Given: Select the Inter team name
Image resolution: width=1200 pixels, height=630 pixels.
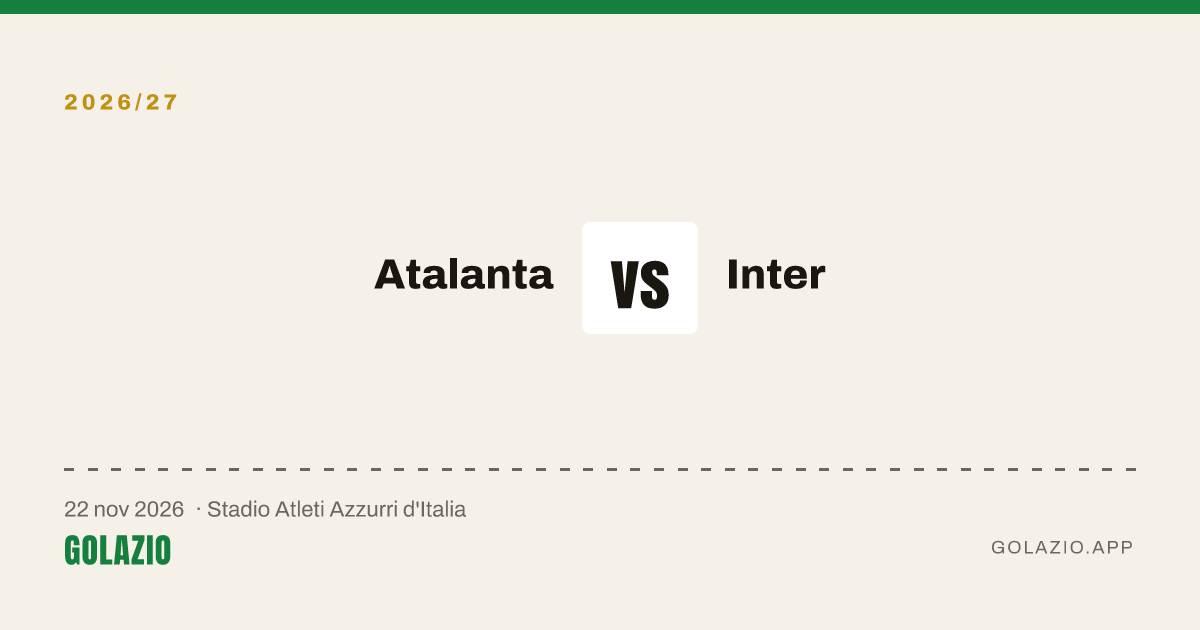Looking at the screenshot, I should (776, 274).
